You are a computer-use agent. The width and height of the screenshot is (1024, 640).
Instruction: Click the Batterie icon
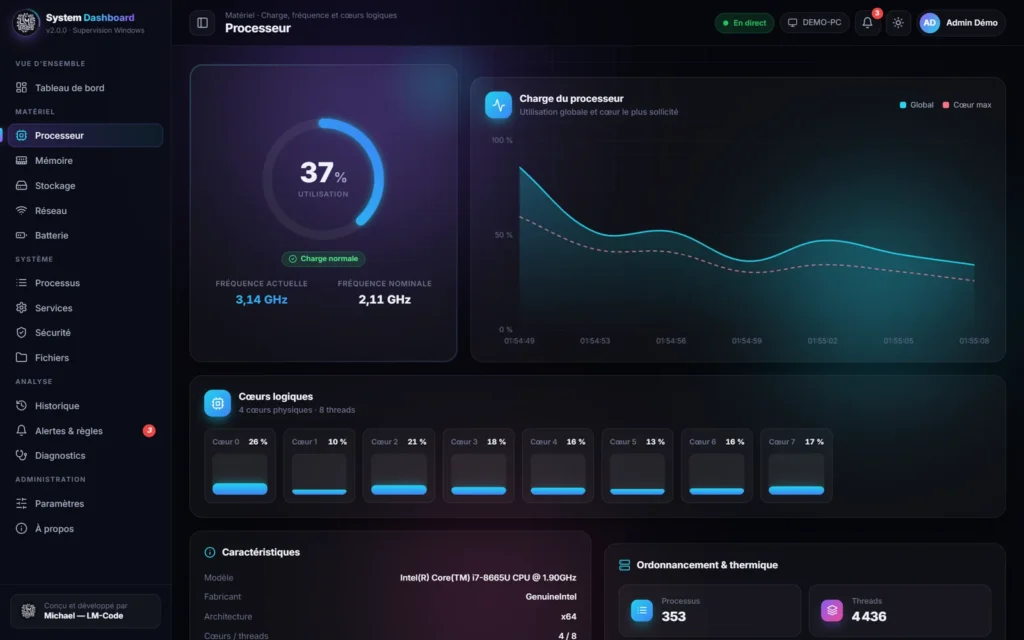[x=22, y=235]
